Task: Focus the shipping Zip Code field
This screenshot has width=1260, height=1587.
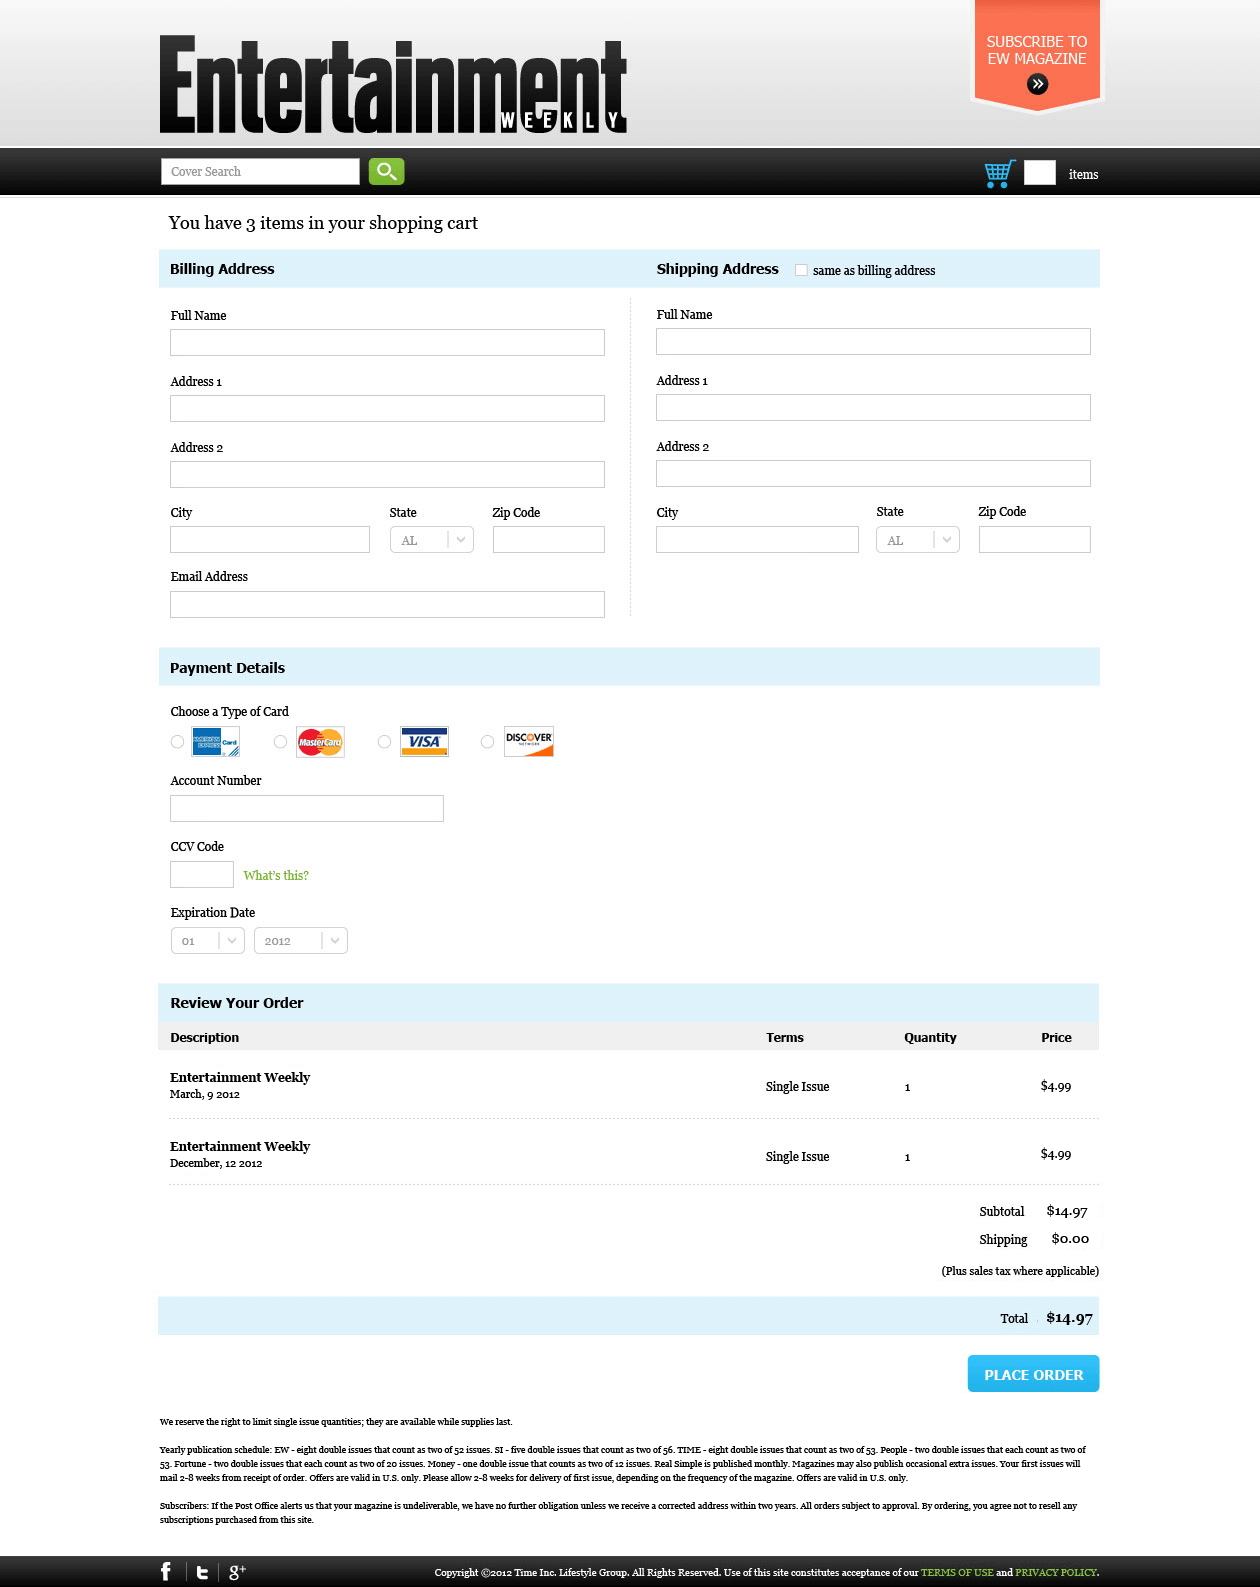Action: (1035, 540)
